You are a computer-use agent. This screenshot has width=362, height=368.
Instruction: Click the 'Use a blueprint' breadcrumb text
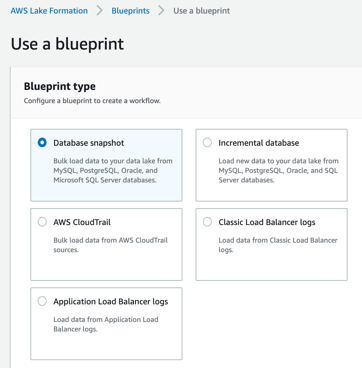pos(202,11)
